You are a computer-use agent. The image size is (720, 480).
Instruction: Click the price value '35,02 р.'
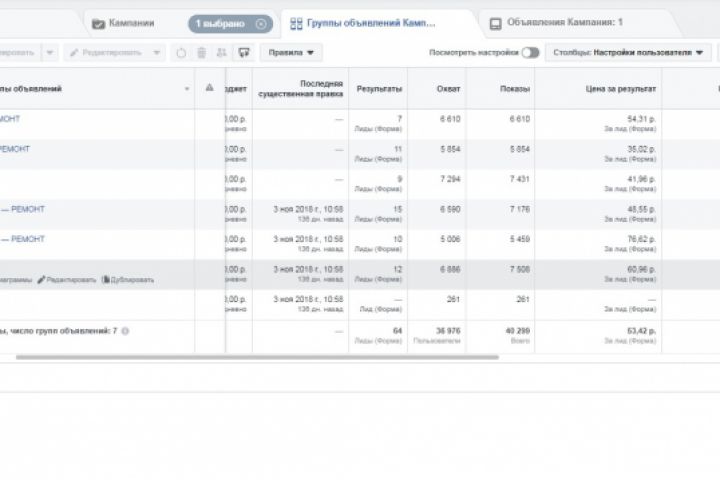(x=641, y=149)
